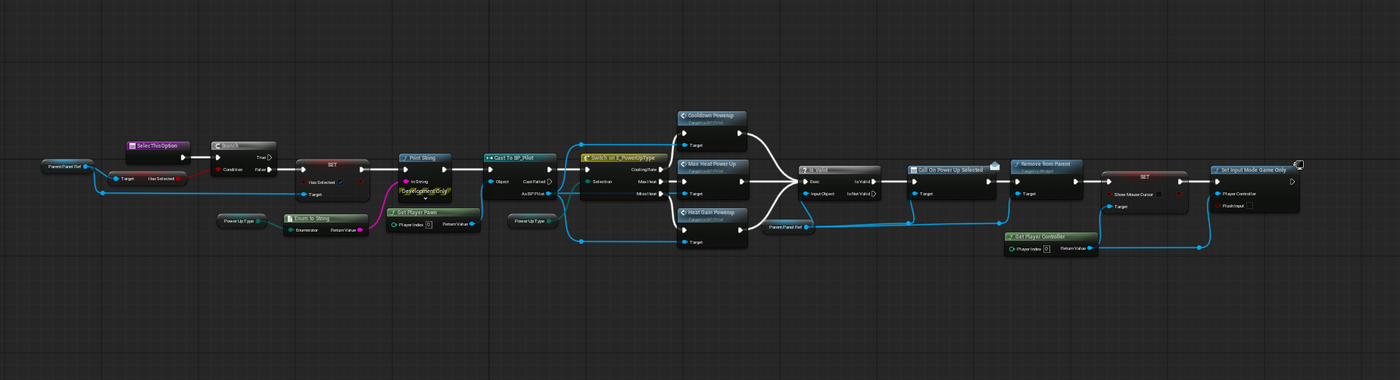The width and height of the screenshot is (1400, 380).
Task: Click the Branch Condition input pin
Action: 218,169
